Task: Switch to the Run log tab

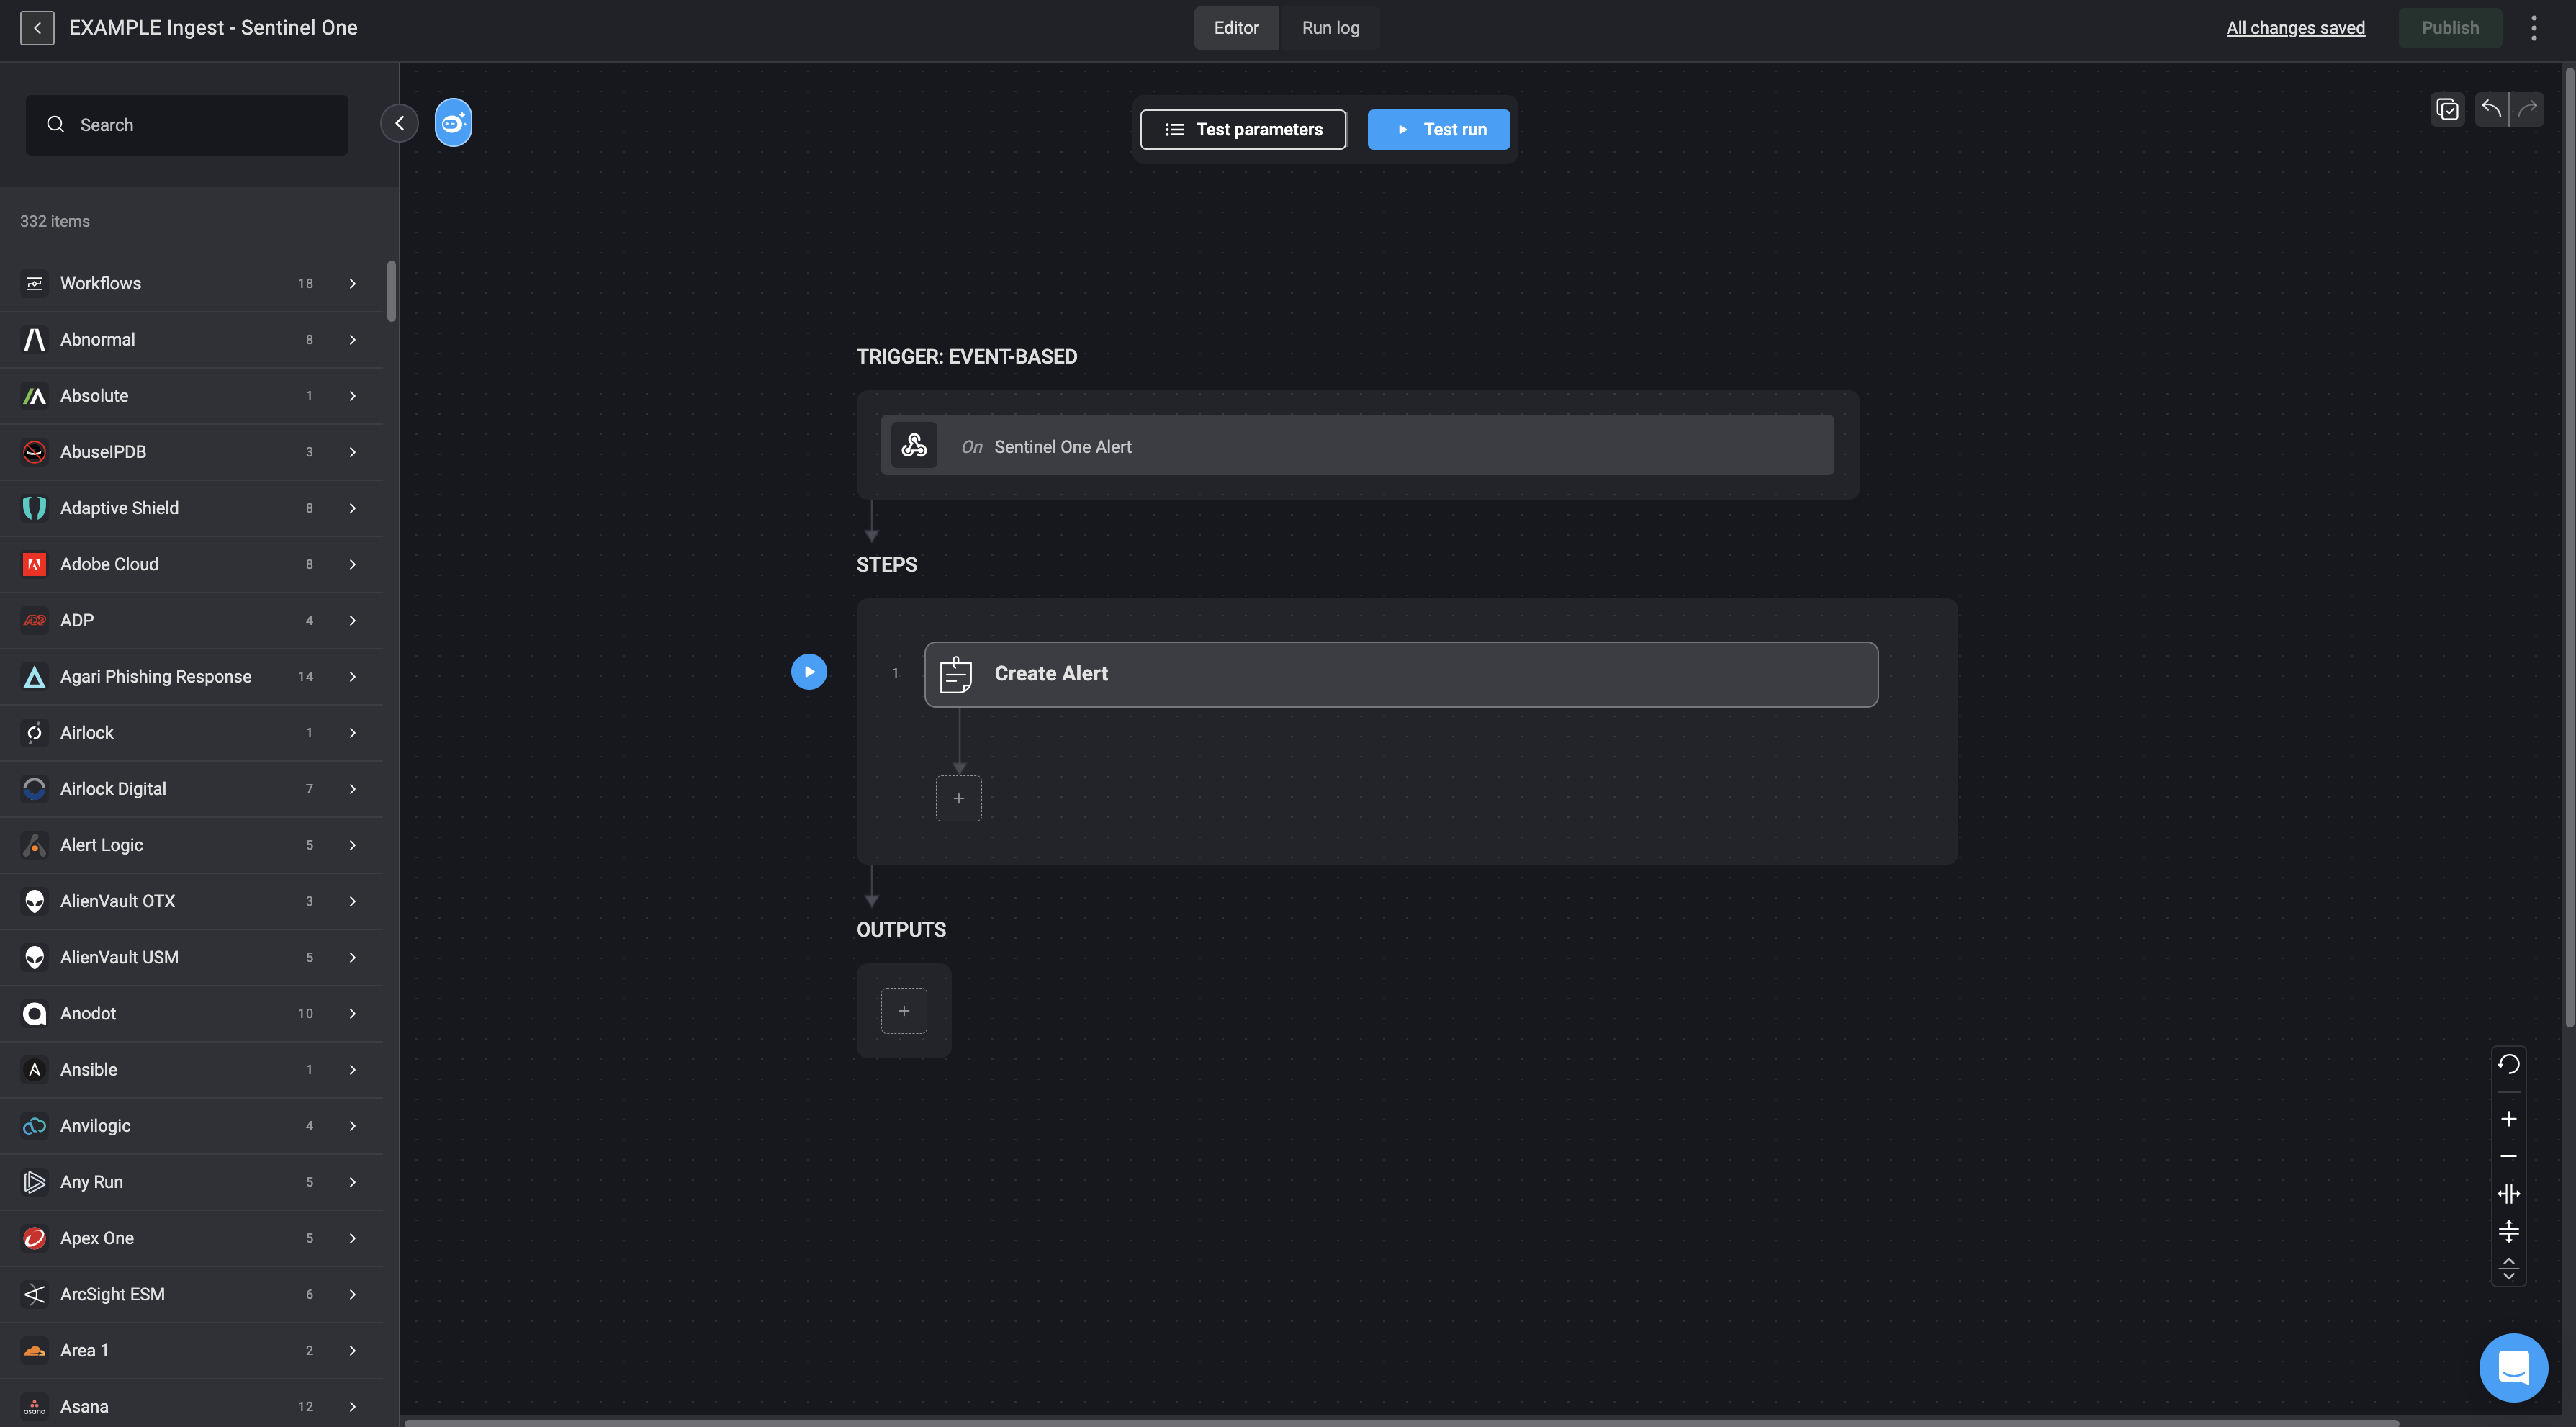Action: (1330, 27)
